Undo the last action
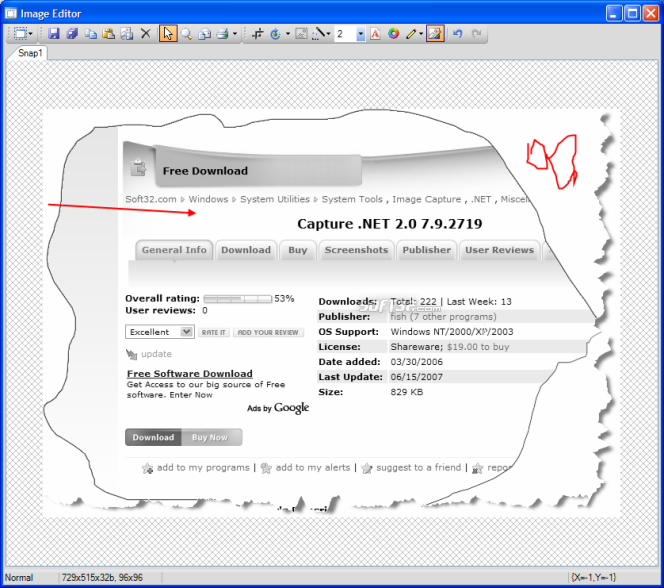664x588 pixels. tap(457, 33)
